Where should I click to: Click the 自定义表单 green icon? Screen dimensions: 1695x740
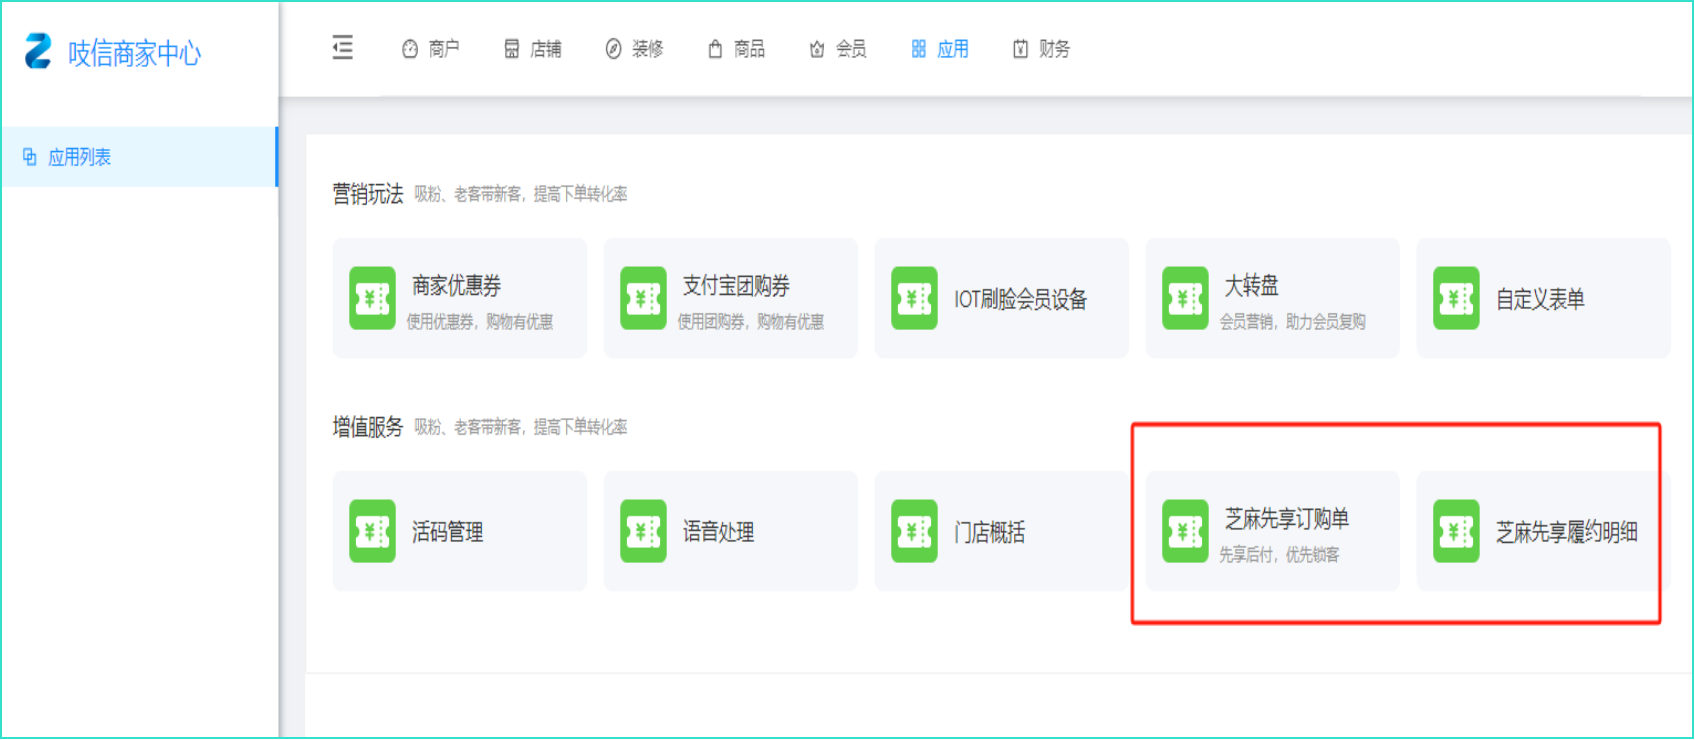click(1456, 298)
